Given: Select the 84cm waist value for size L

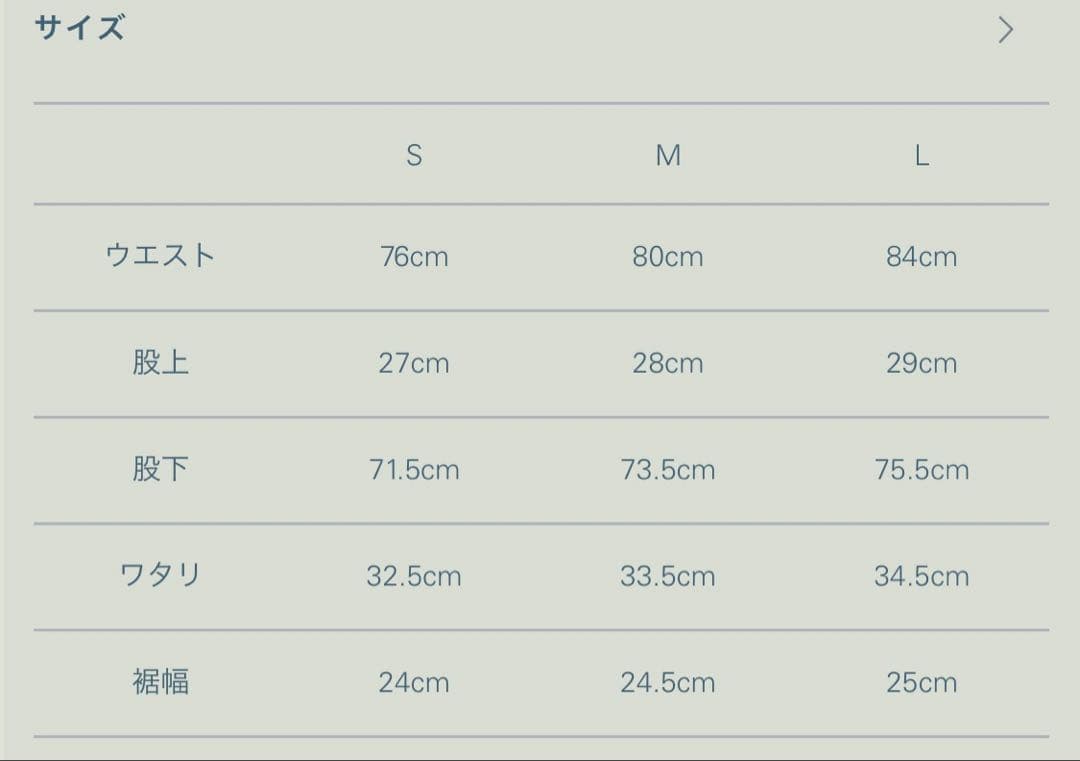Looking at the screenshot, I should tap(923, 256).
